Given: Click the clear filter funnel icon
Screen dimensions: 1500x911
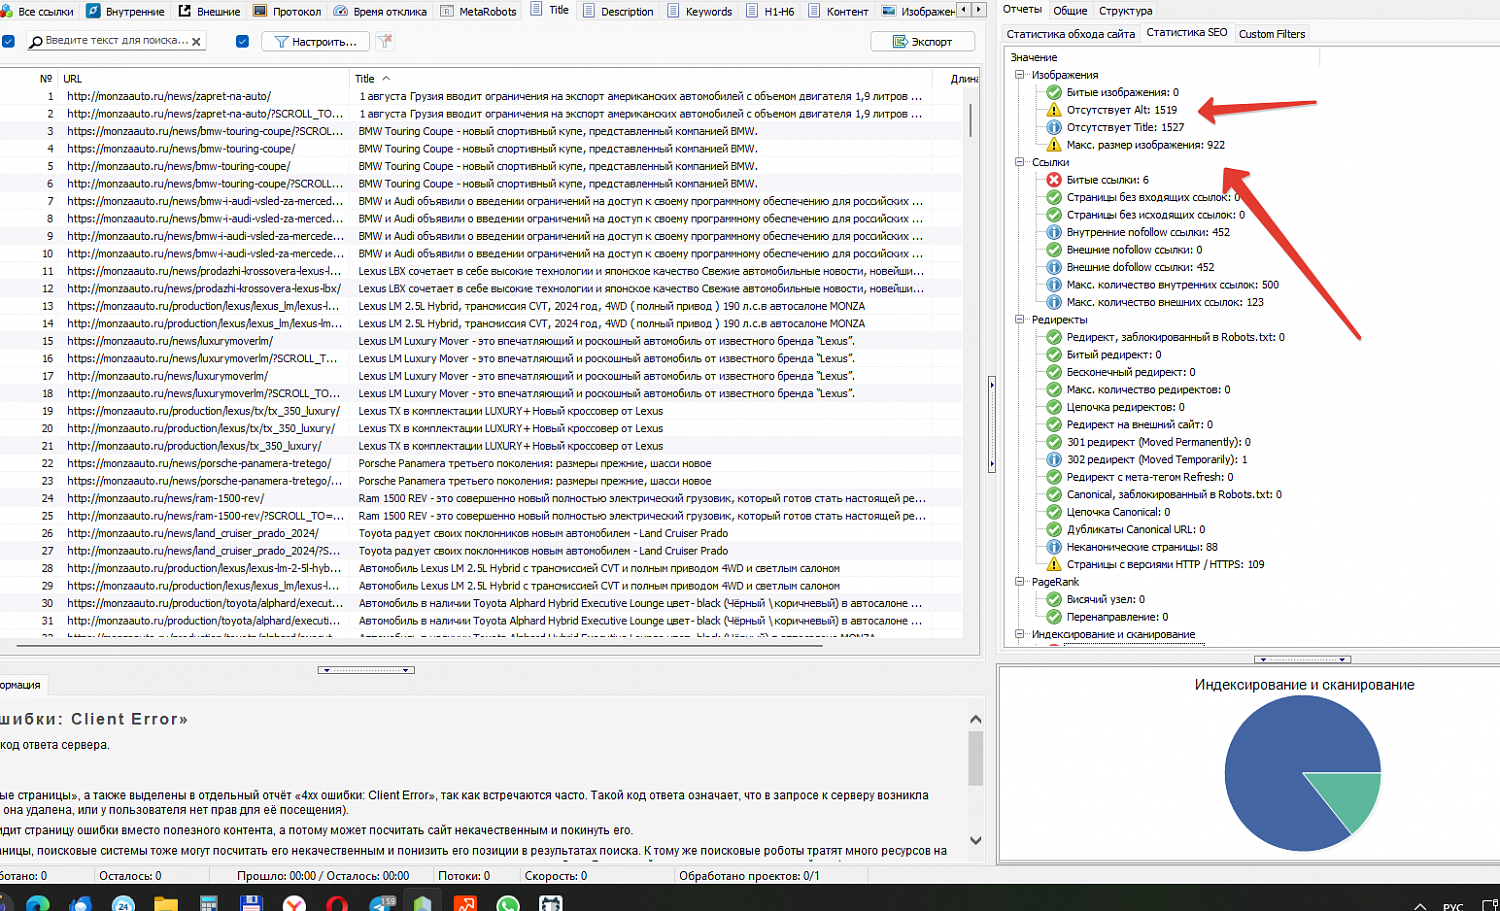Looking at the screenshot, I should tap(385, 41).
